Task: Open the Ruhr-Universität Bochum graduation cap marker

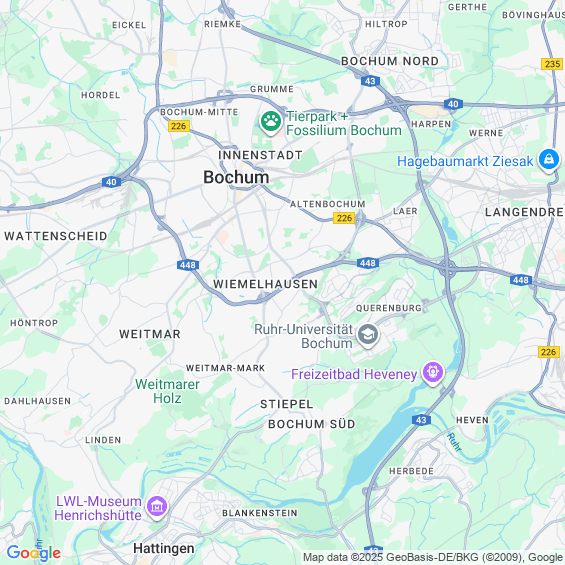Action: pos(368,335)
